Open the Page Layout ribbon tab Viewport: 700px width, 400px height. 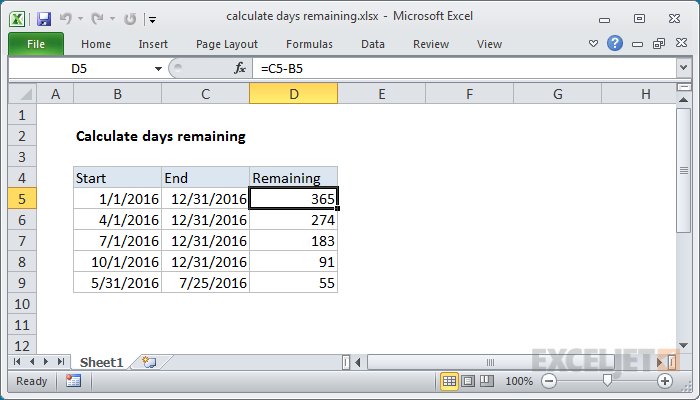(x=227, y=44)
